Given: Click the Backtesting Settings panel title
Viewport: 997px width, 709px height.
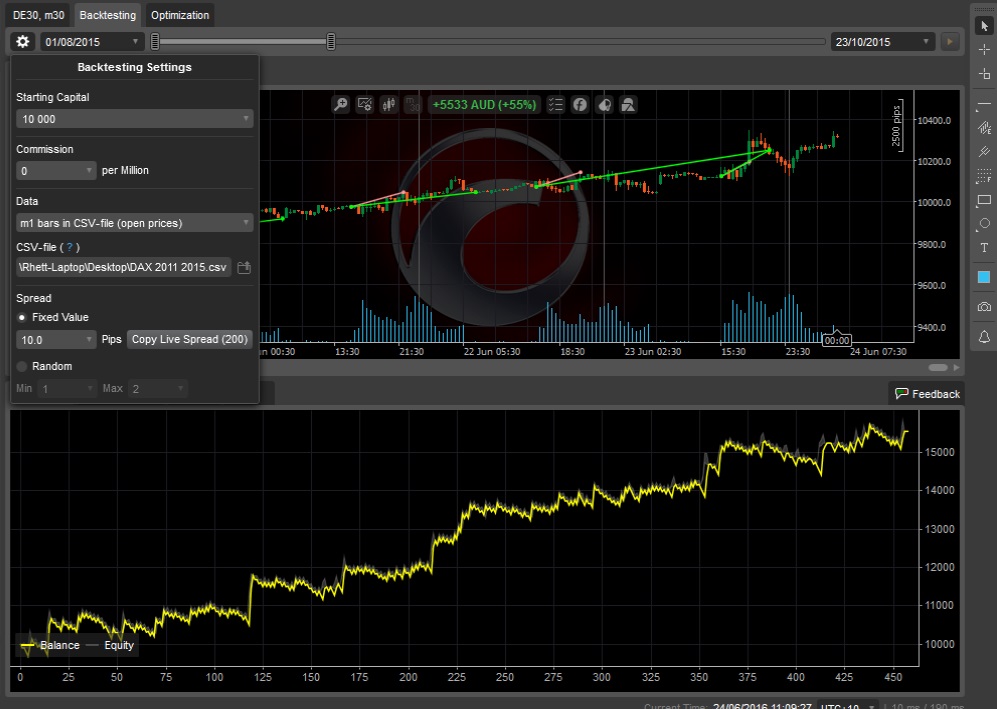Looking at the screenshot, I should tap(134, 67).
